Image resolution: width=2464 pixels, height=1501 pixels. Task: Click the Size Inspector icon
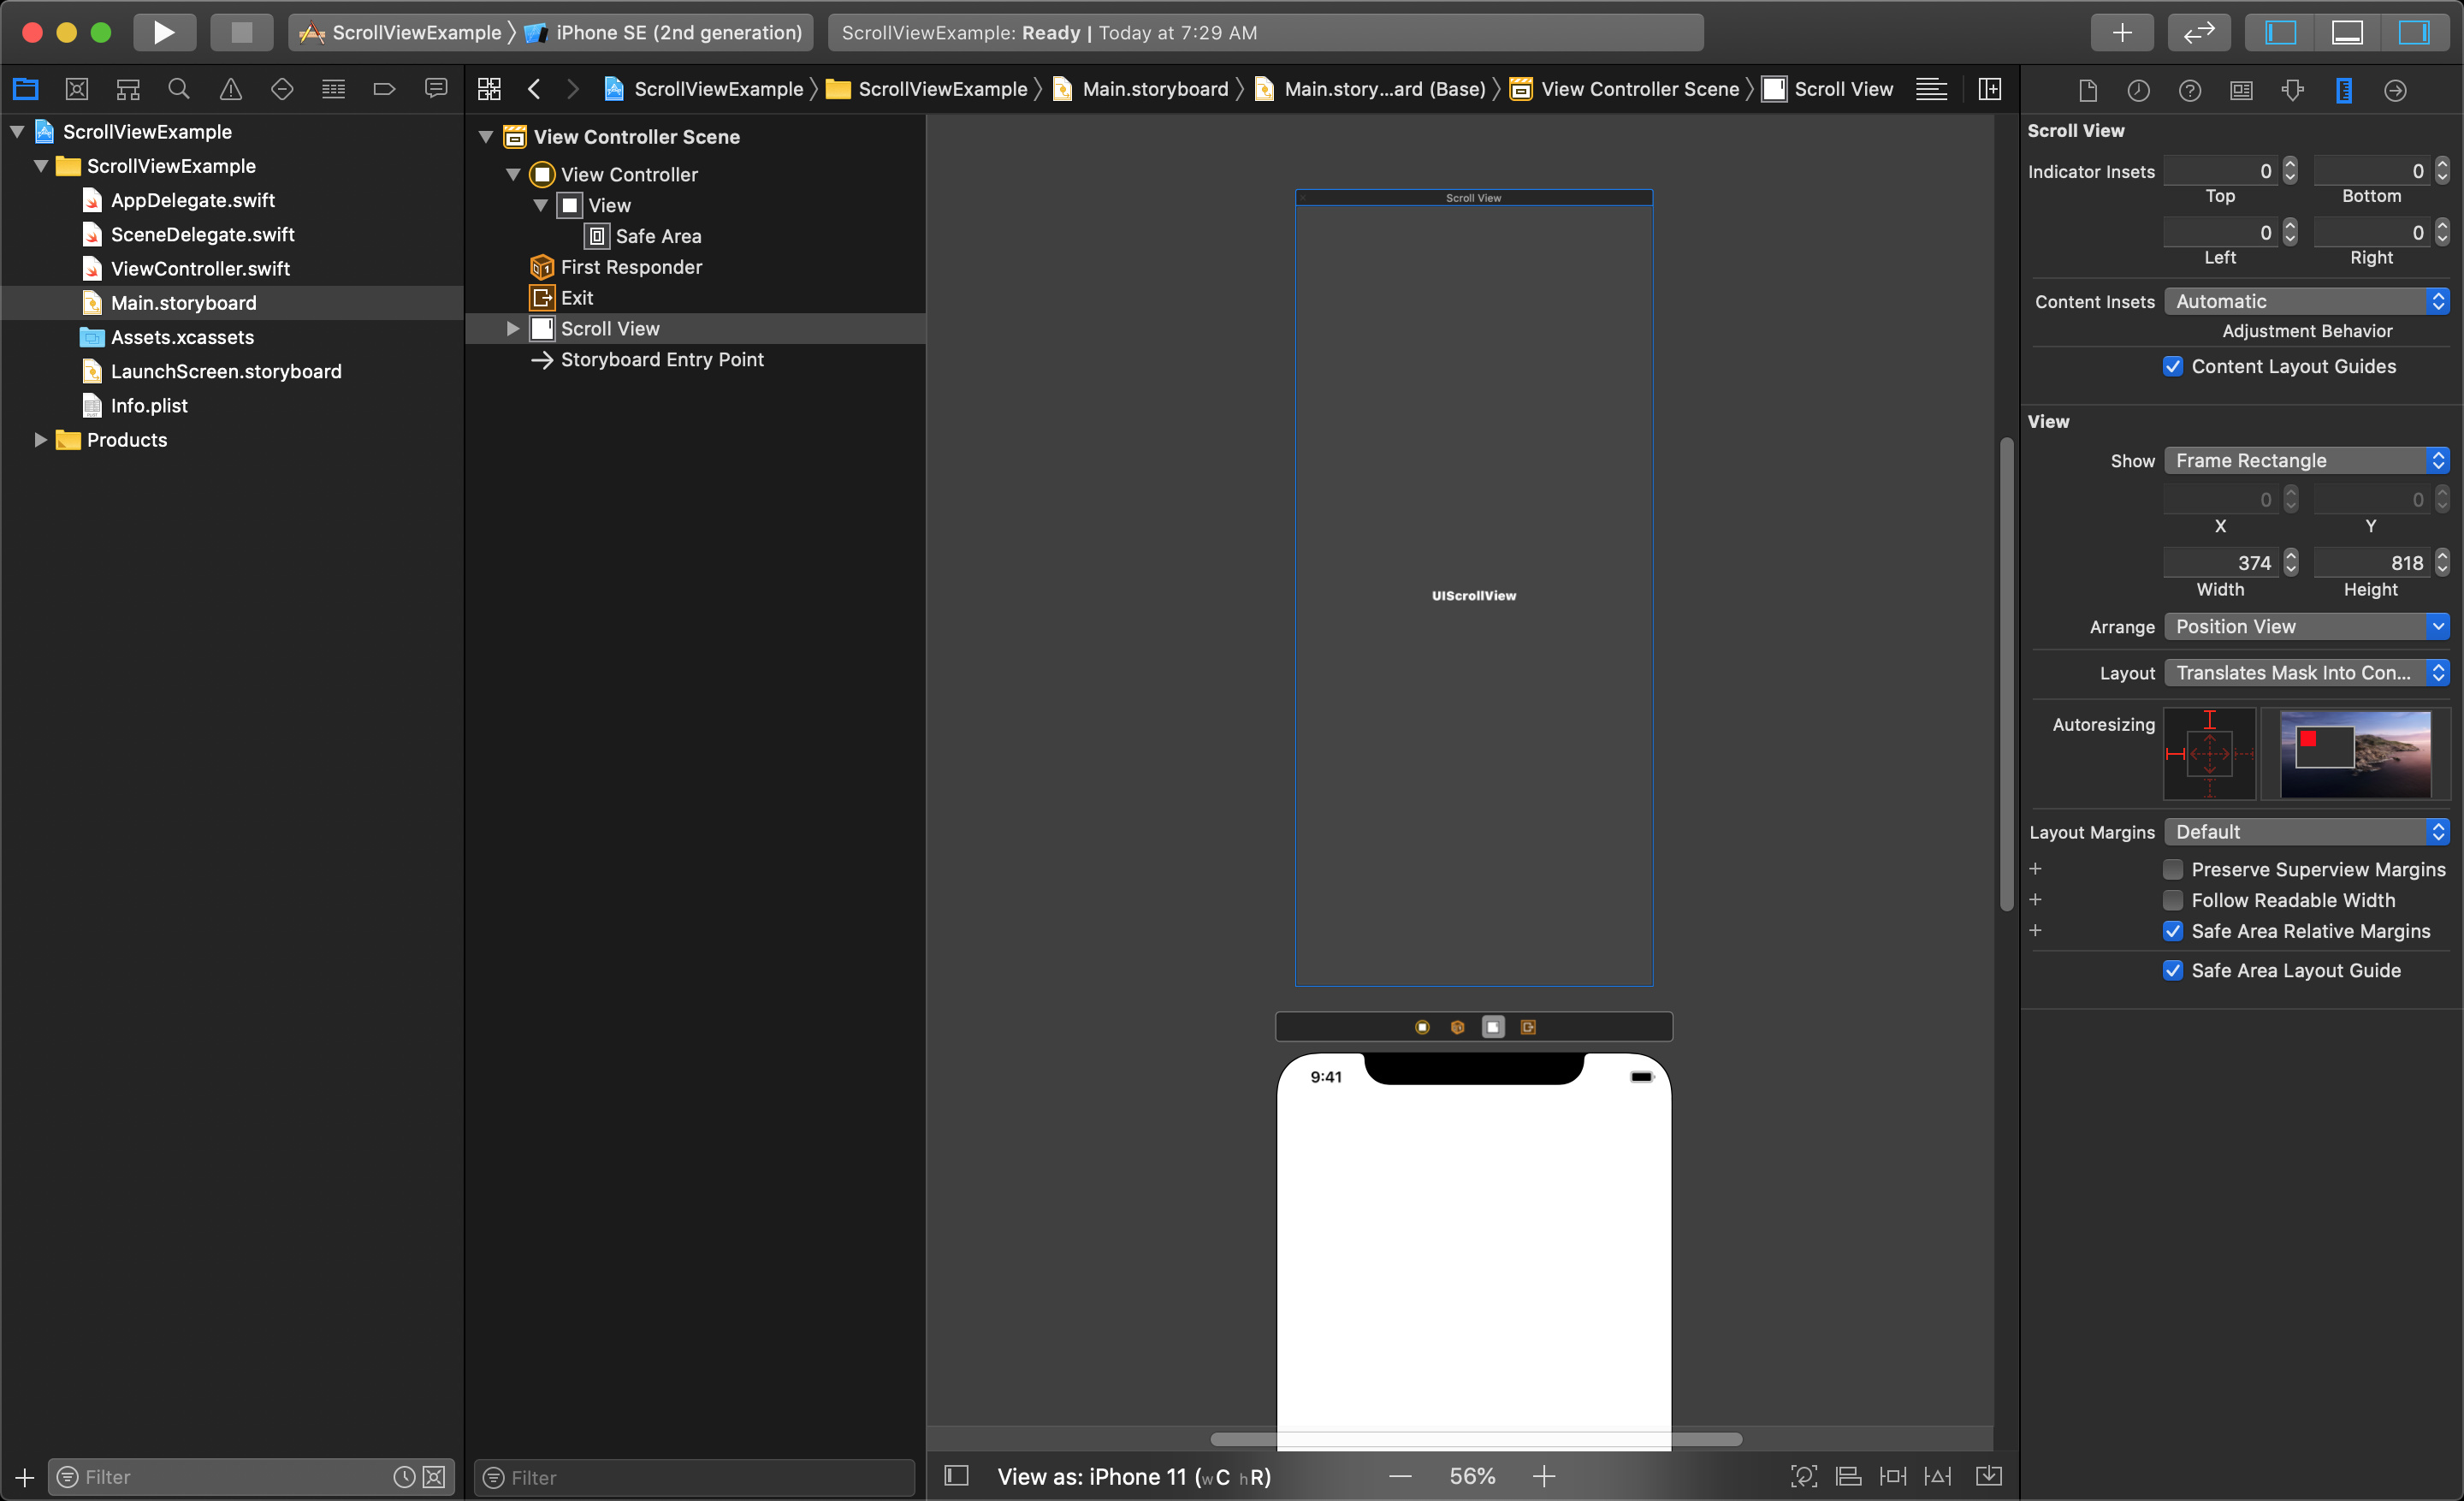(2343, 90)
